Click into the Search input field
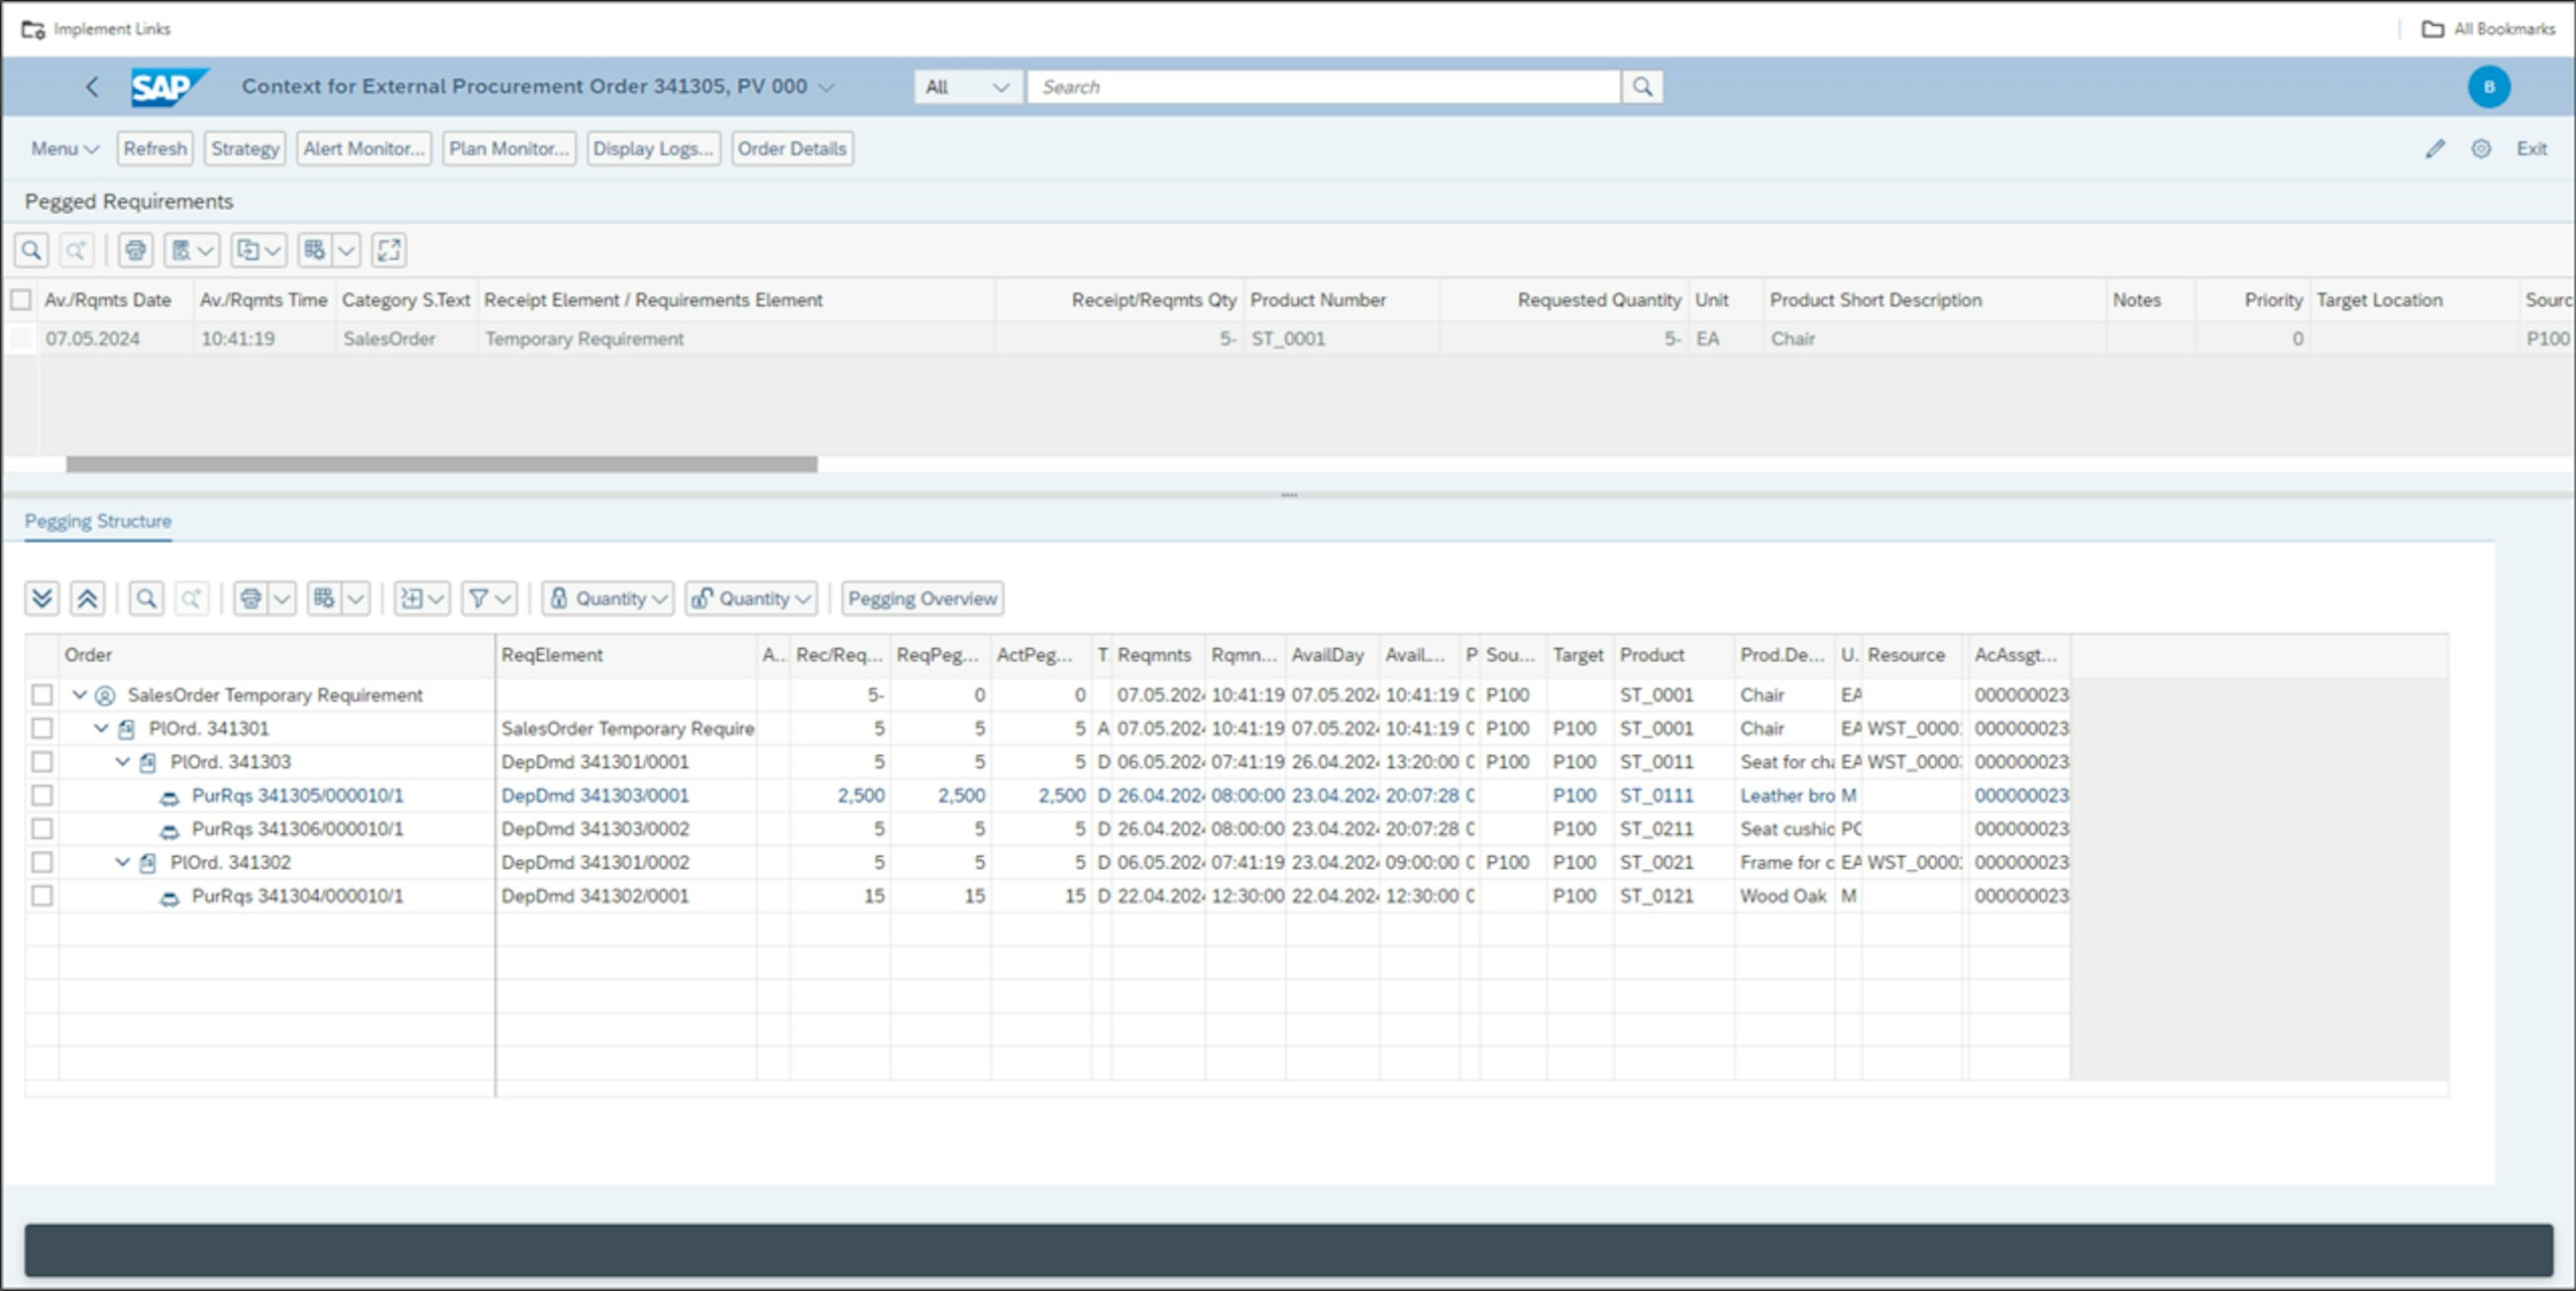Viewport: 2576px width, 1291px height. (x=1322, y=87)
